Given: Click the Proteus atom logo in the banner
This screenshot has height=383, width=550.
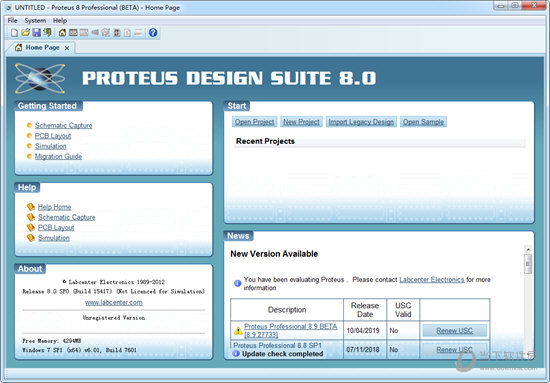Looking at the screenshot, I should point(40,78).
